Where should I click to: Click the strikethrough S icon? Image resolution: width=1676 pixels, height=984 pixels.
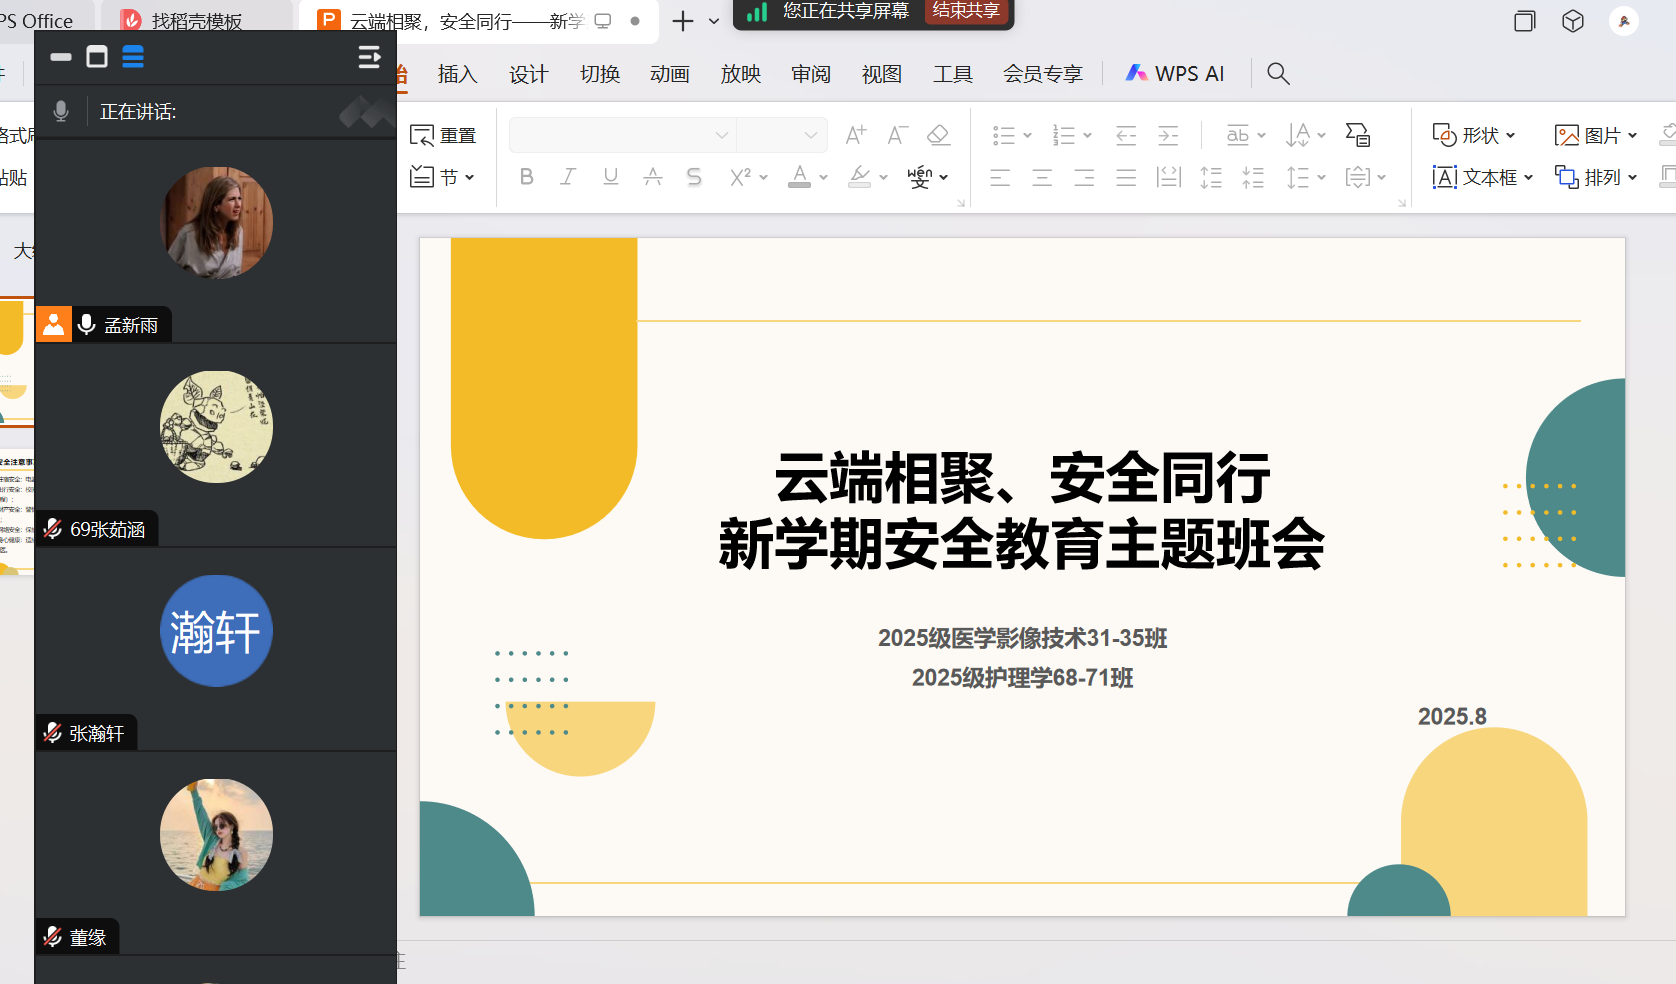[x=694, y=177]
